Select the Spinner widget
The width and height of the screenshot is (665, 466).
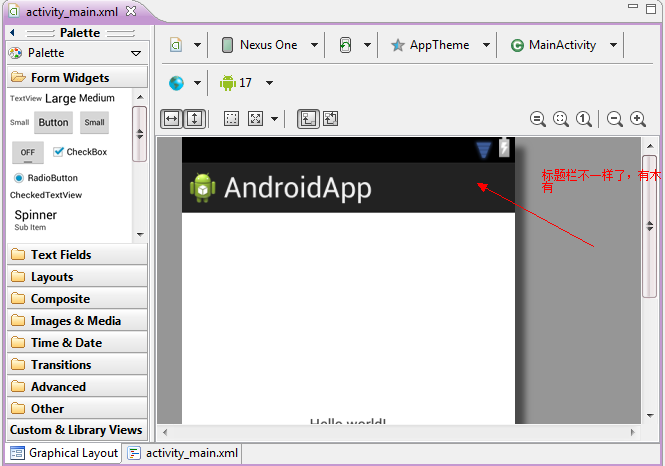[x=36, y=219]
